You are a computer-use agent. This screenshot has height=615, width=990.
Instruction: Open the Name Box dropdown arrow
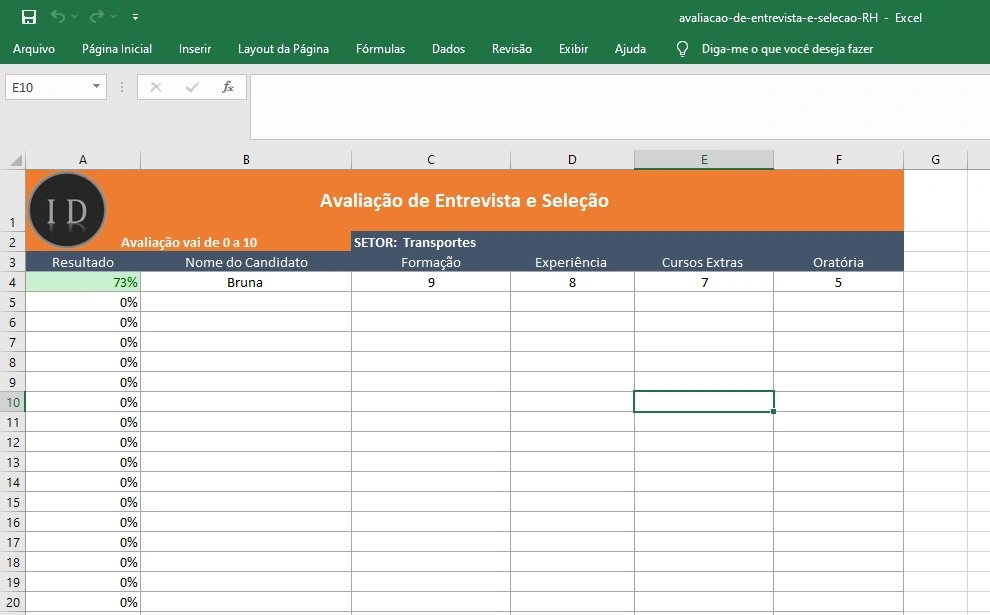[x=96, y=87]
